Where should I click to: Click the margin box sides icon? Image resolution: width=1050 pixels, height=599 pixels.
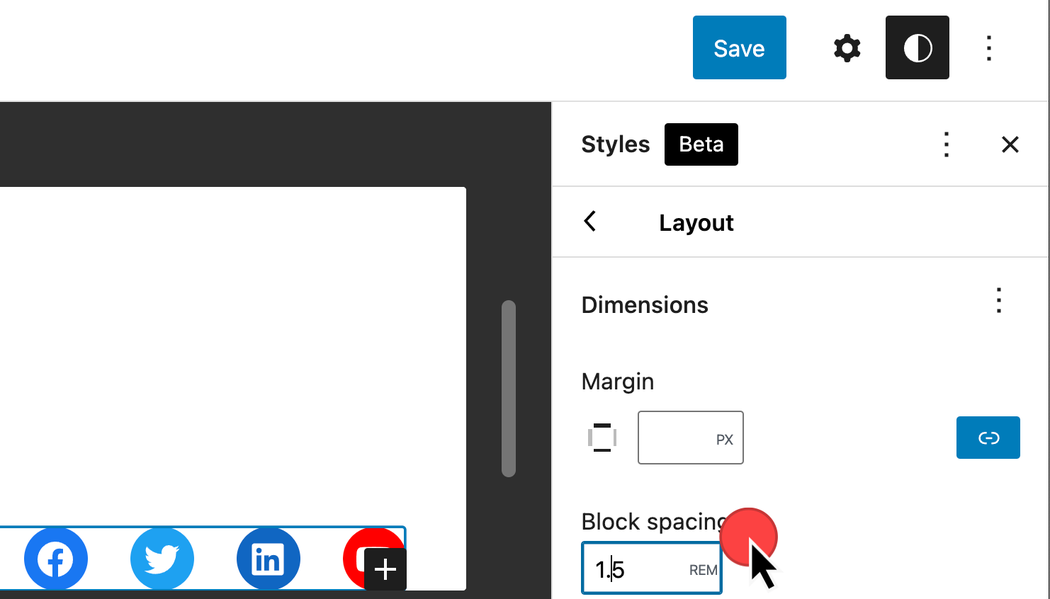coord(602,438)
